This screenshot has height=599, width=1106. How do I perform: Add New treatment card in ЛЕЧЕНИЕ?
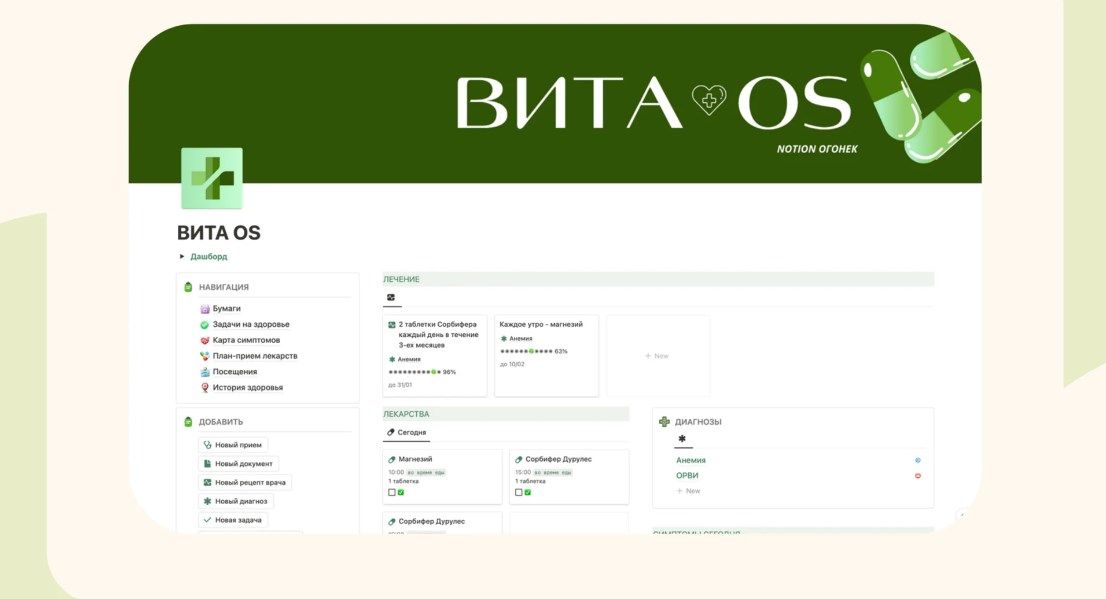coord(657,356)
